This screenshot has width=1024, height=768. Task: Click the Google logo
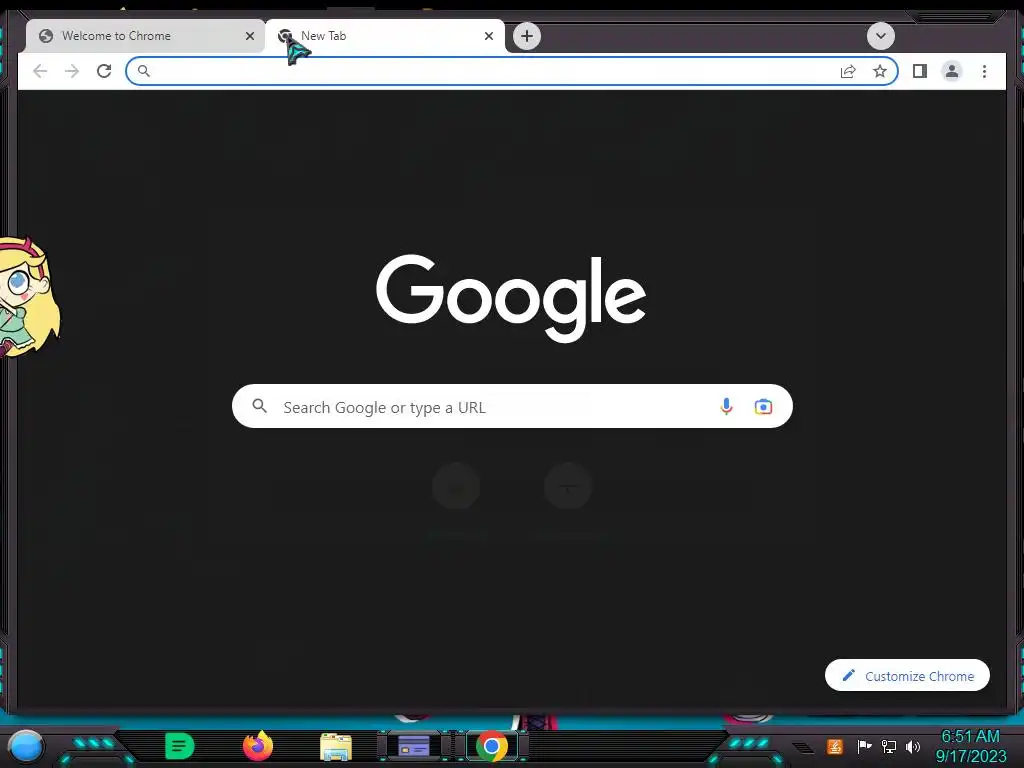point(511,298)
